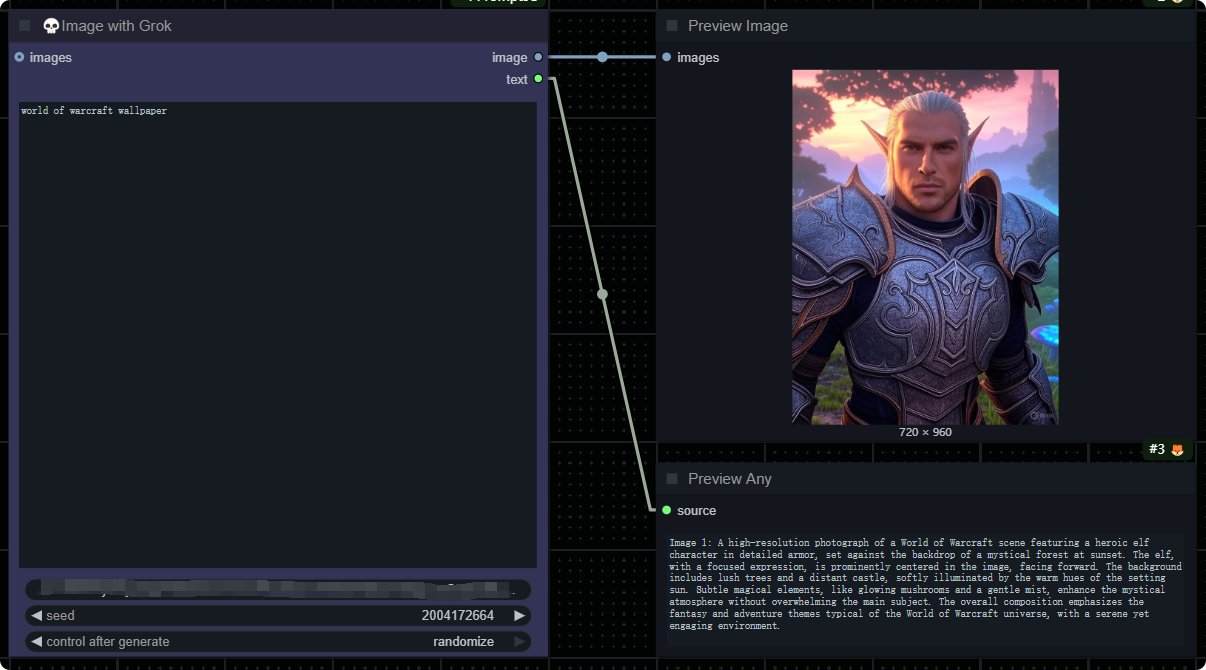Click the generated elf warrior preview image

coord(925,247)
